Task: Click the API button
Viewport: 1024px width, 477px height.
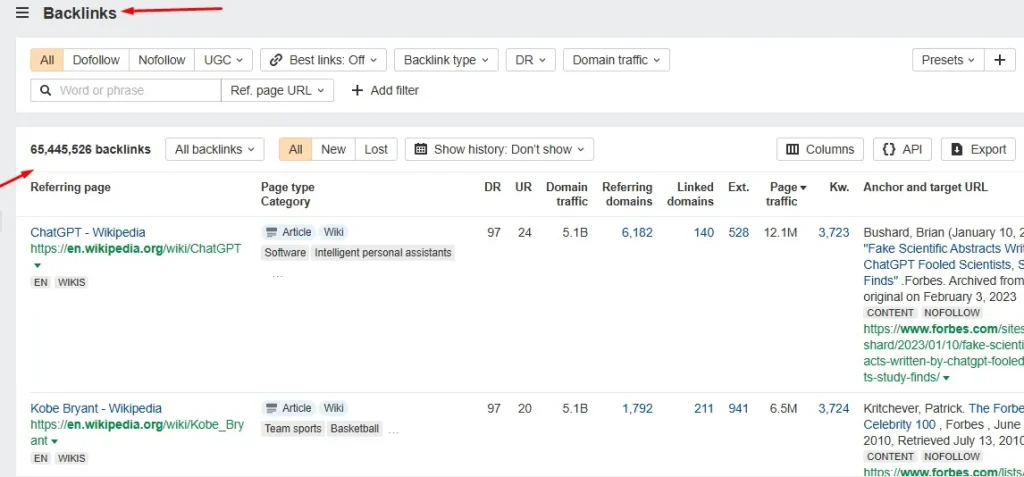Action: 903,149
